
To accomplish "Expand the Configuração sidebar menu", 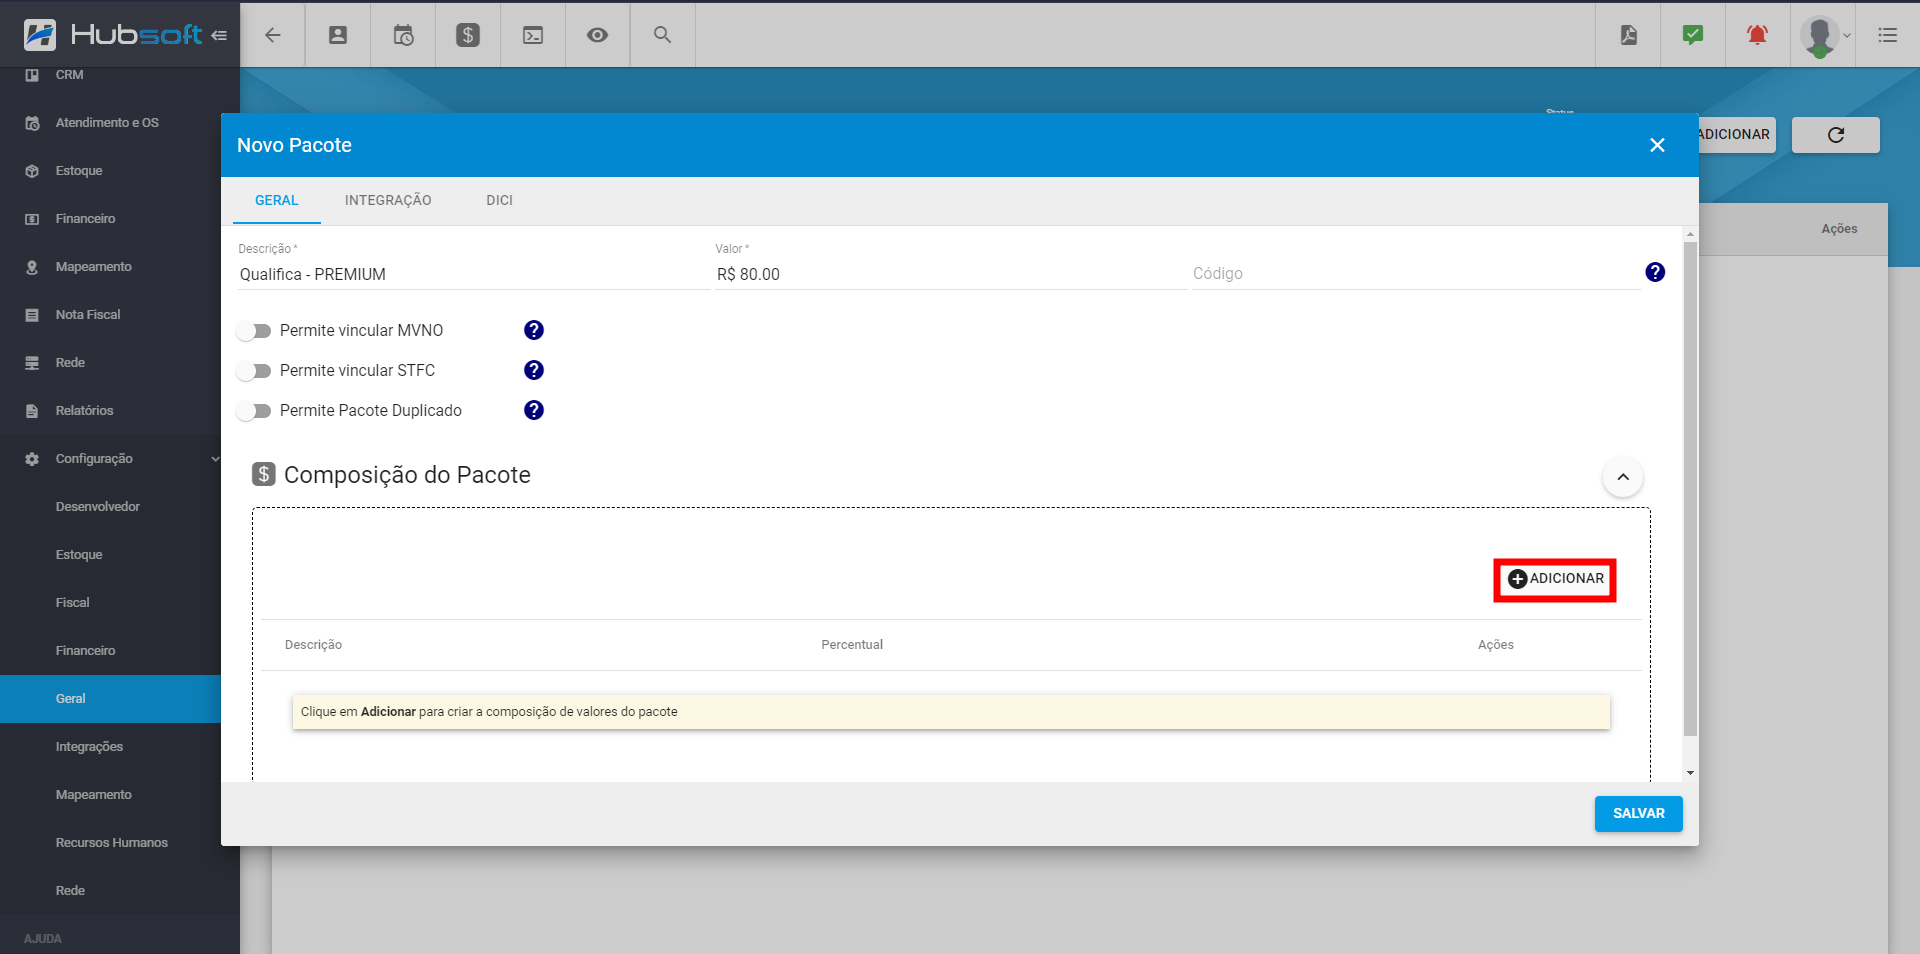I will 120,459.
